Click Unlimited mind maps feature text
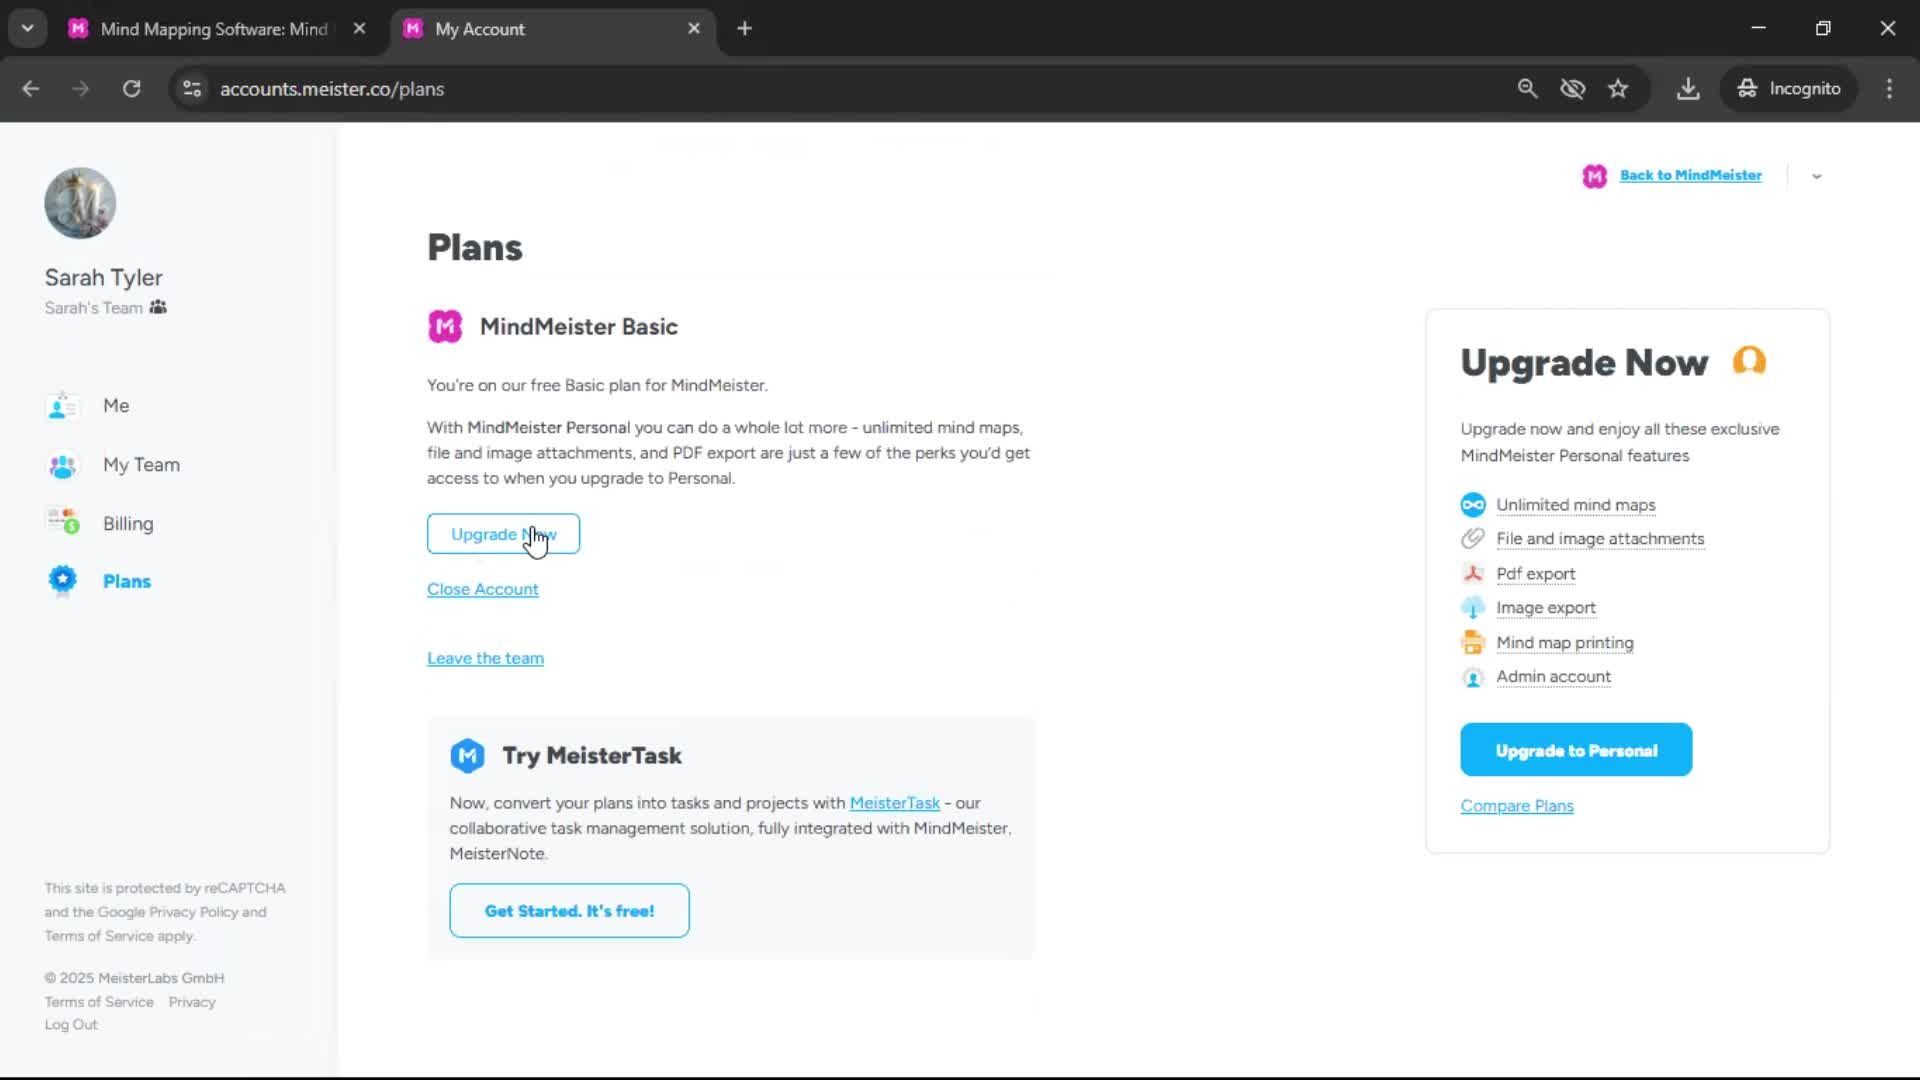The width and height of the screenshot is (1920, 1080). pos(1576,505)
